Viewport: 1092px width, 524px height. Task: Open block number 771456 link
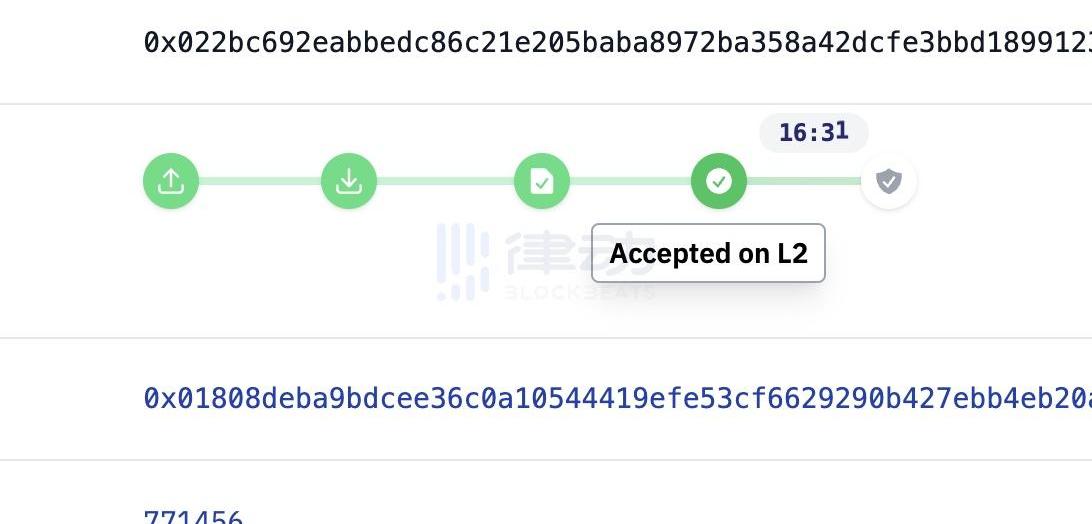coord(193,518)
